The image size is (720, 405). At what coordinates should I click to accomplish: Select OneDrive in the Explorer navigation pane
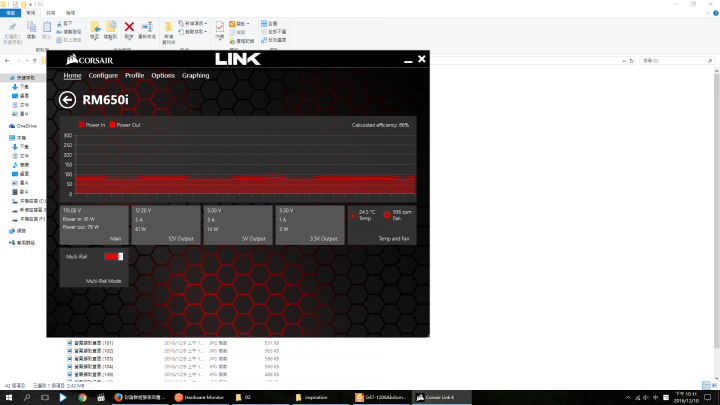coord(23,126)
